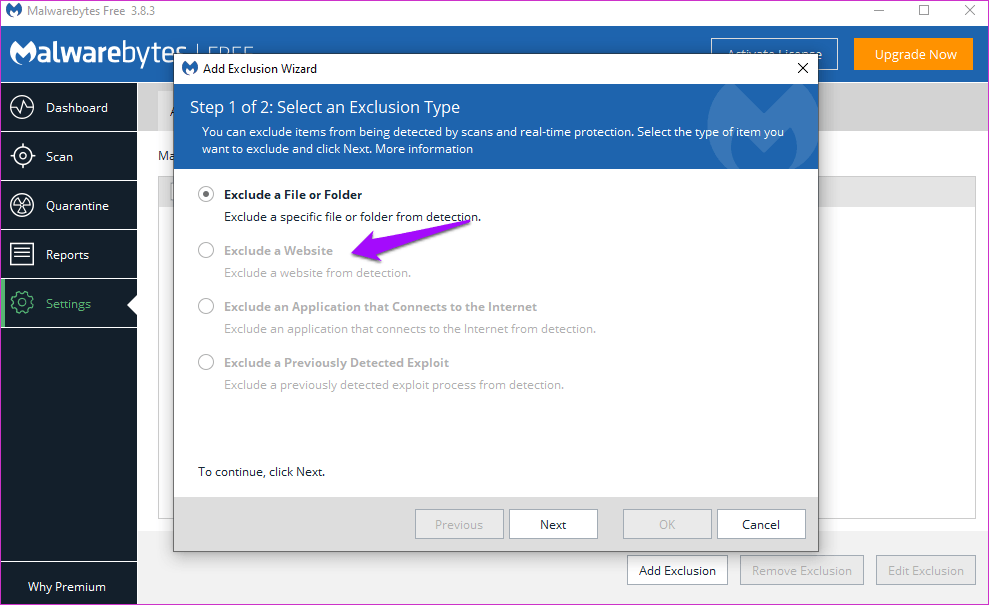Maximize the Malwarebytes main window
This screenshot has width=989, height=605.
coord(924,10)
